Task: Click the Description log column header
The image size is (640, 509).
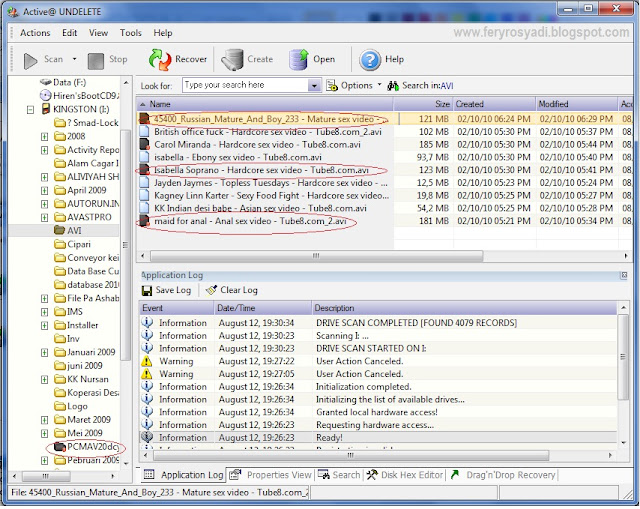Action: tap(464, 308)
